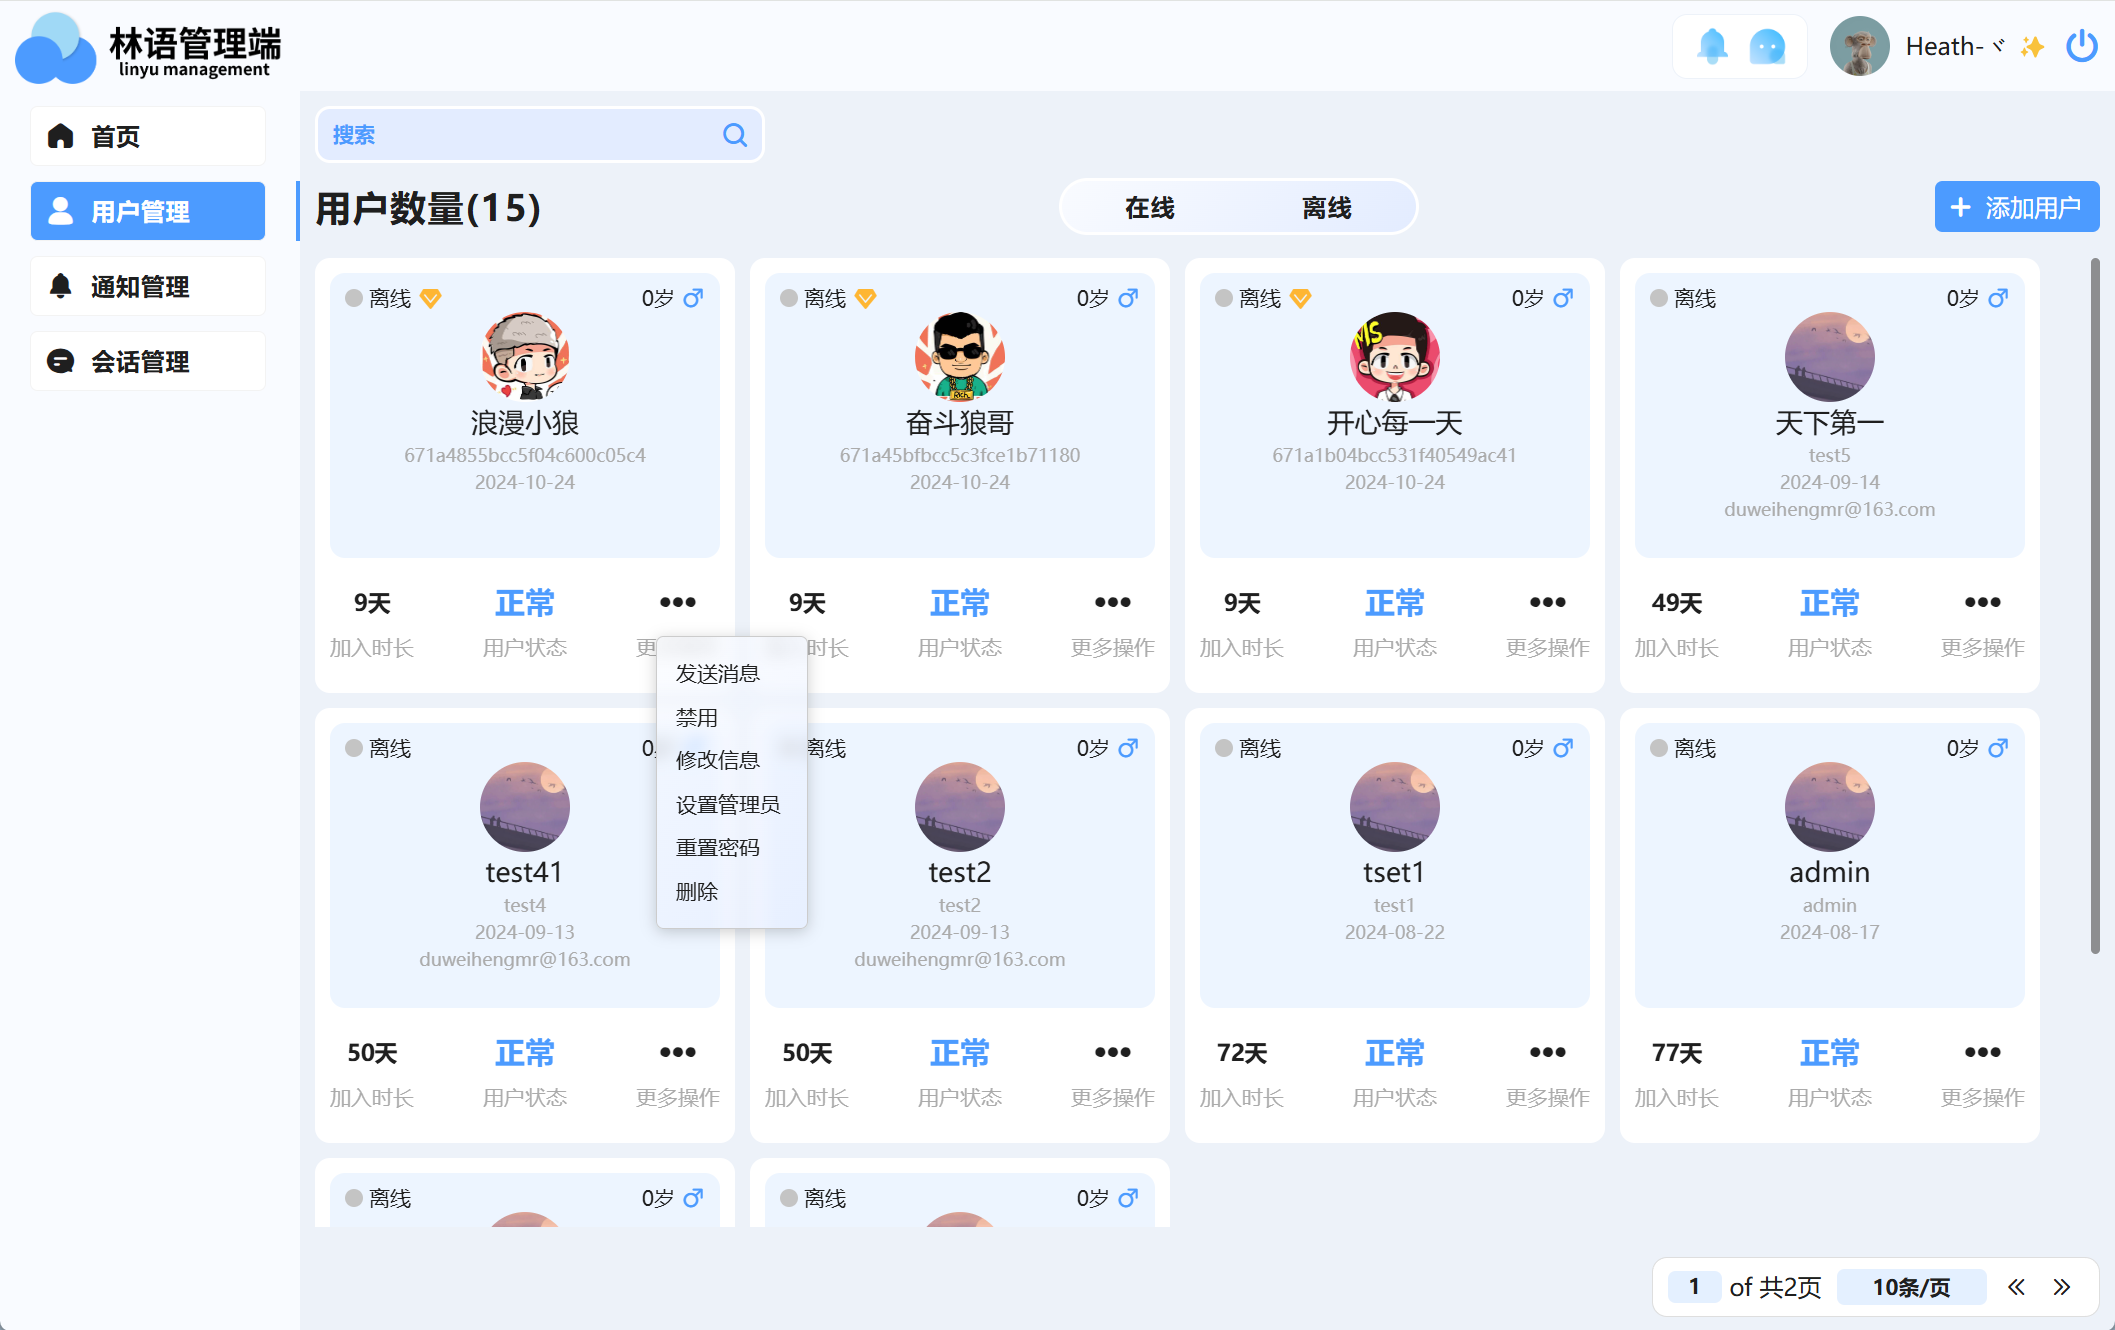Image resolution: width=2115 pixels, height=1330 pixels.
Task: Open more-actions dots on test41 card
Action: [x=677, y=1052]
